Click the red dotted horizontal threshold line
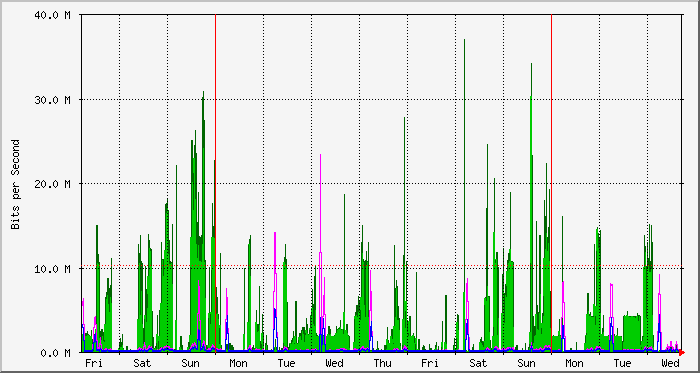Image resolution: width=700 pixels, height=373 pixels. [382, 266]
